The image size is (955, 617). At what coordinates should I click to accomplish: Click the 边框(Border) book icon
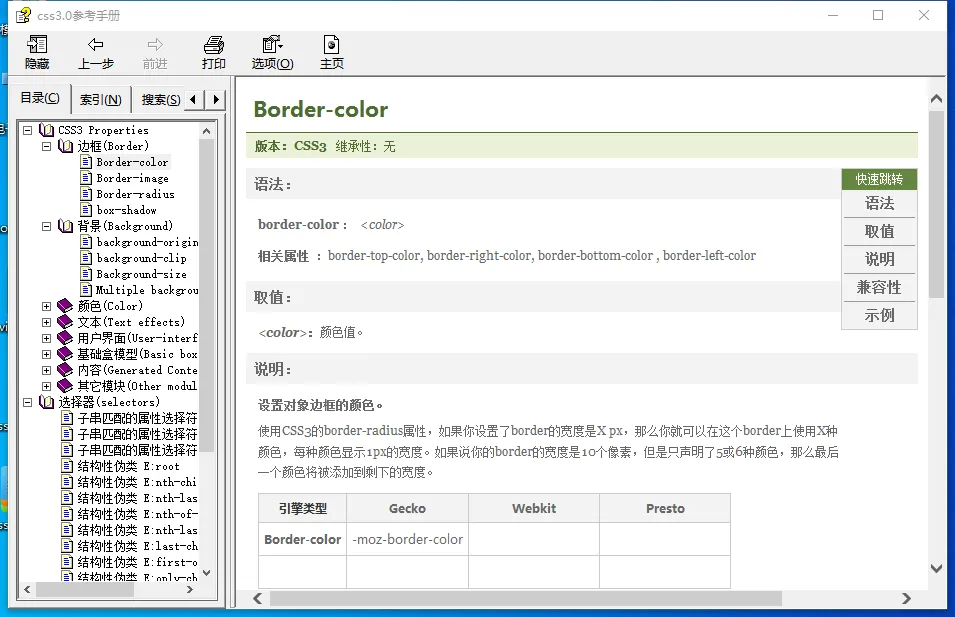pyautogui.click(x=65, y=146)
